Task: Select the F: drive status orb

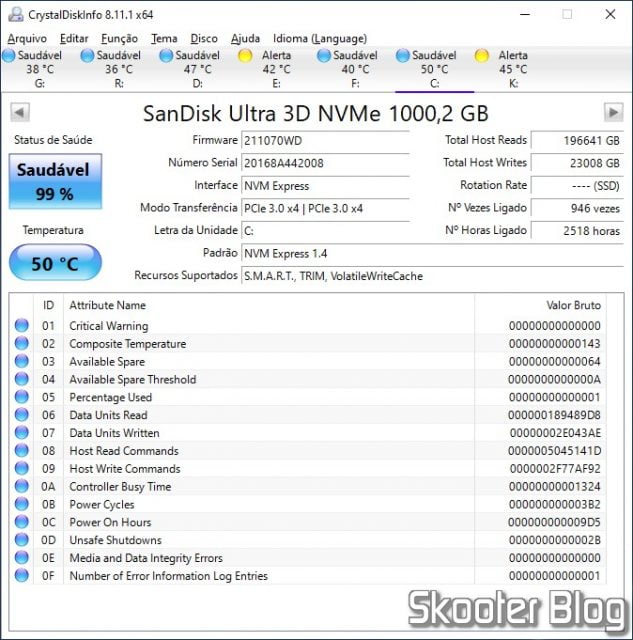Action: 324,56
